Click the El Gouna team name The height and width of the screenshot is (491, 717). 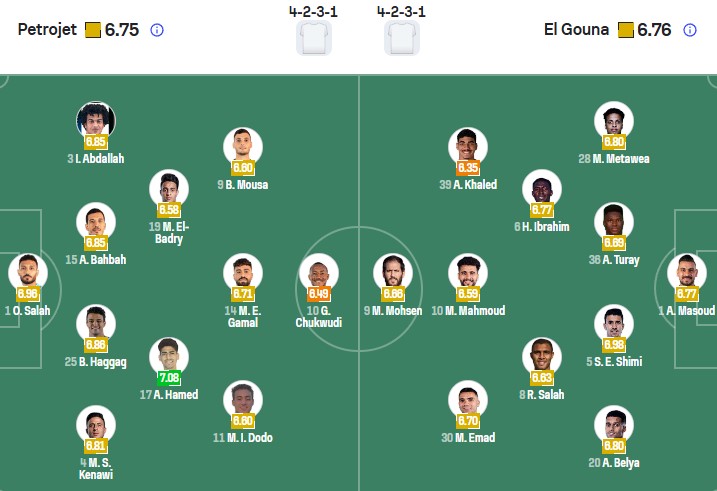pos(576,30)
